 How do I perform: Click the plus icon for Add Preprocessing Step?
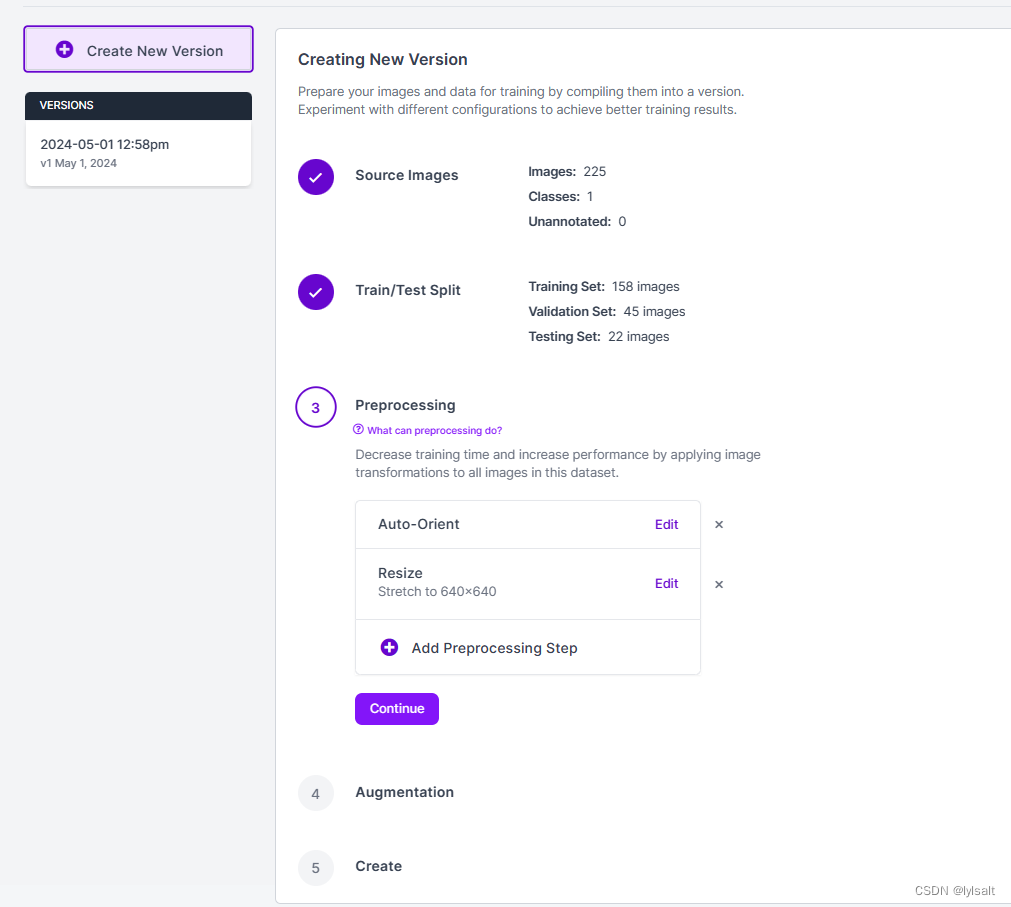click(389, 647)
